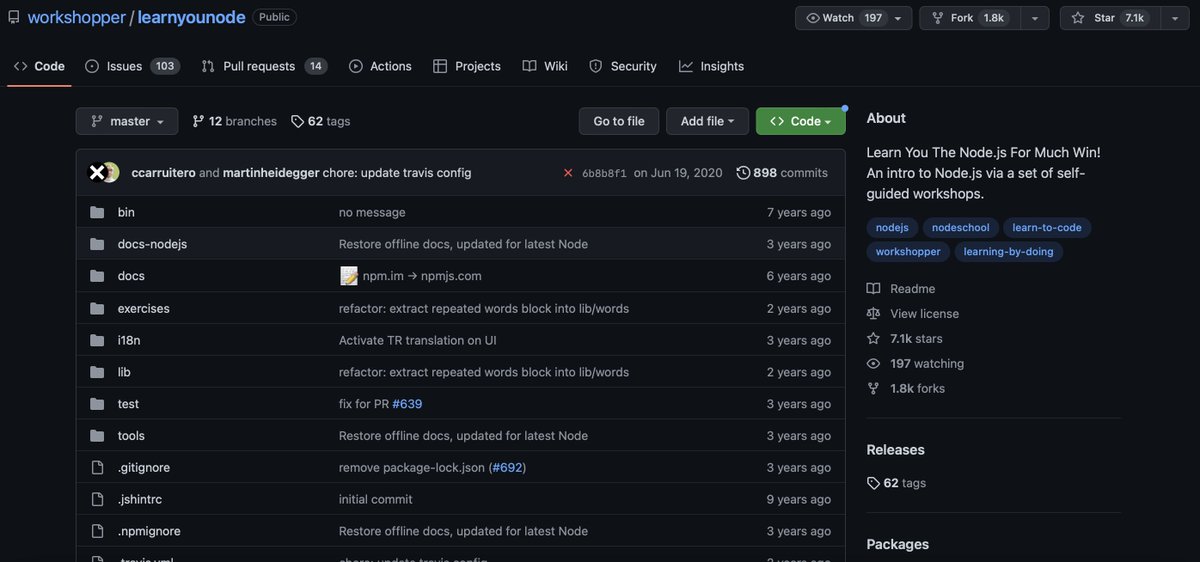Open 'Activate TR translation on UI' commit
Screen dimensions: 1200x562
418,340
